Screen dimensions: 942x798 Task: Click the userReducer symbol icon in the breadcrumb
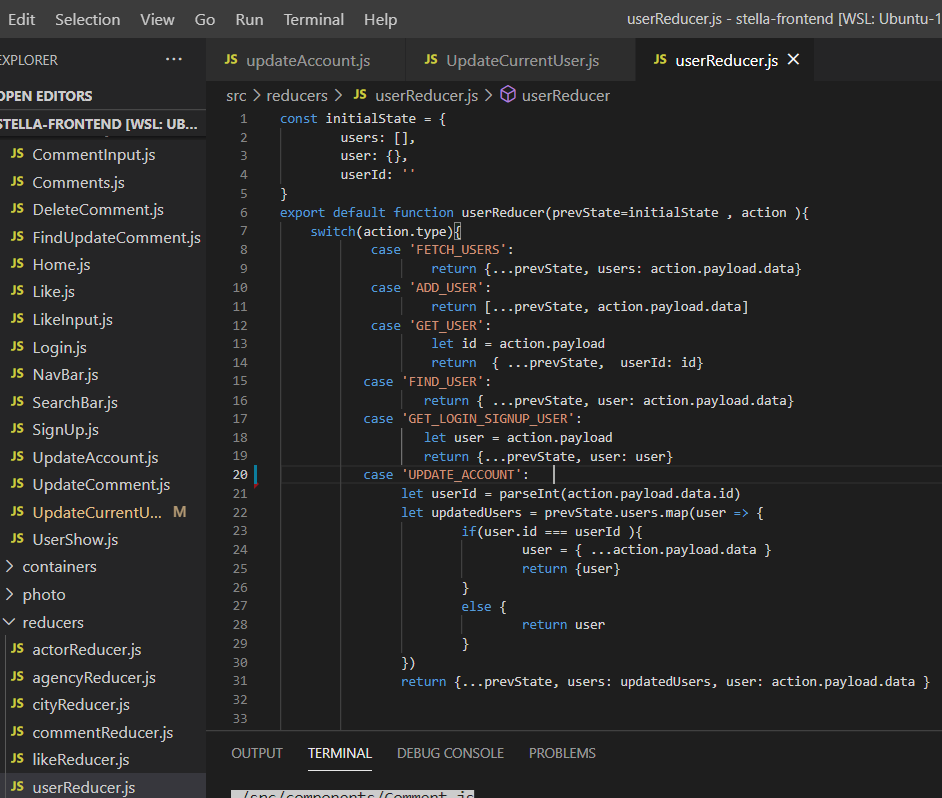click(507, 95)
